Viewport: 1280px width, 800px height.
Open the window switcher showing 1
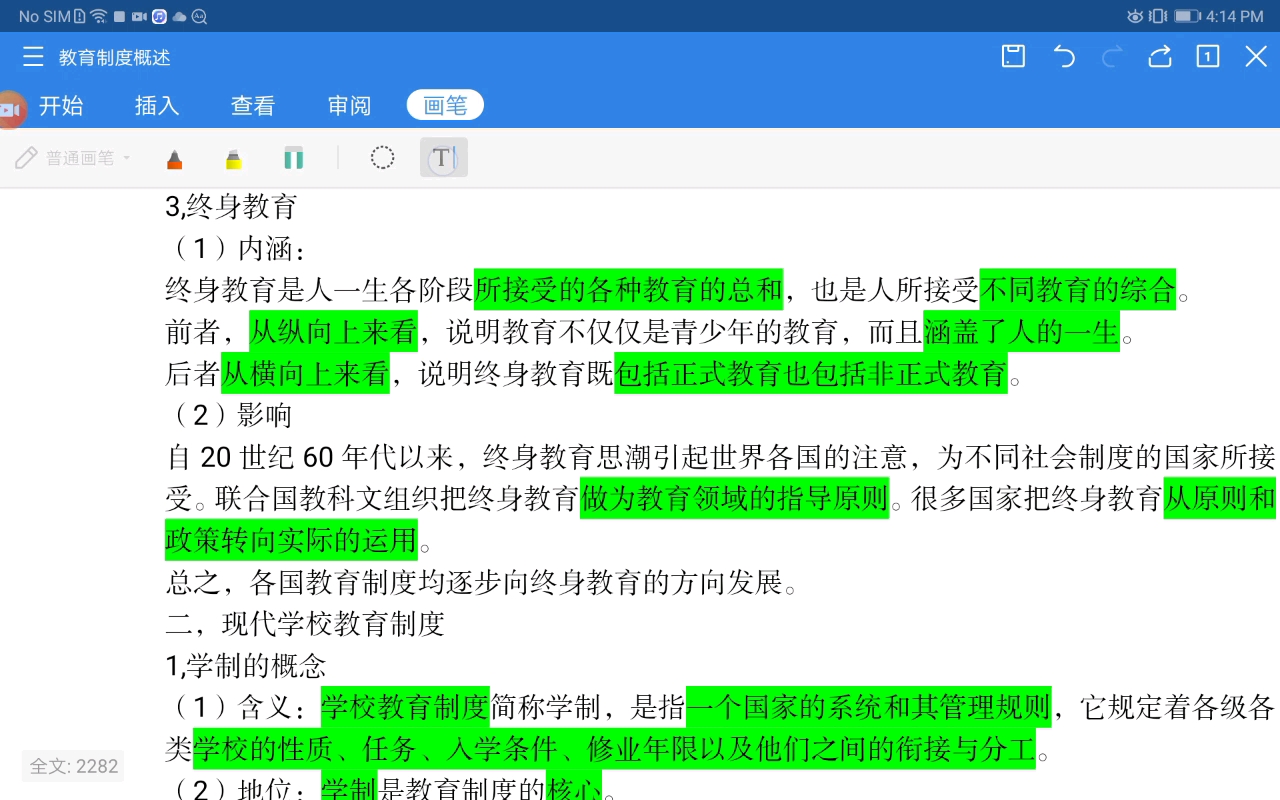[x=1208, y=57]
